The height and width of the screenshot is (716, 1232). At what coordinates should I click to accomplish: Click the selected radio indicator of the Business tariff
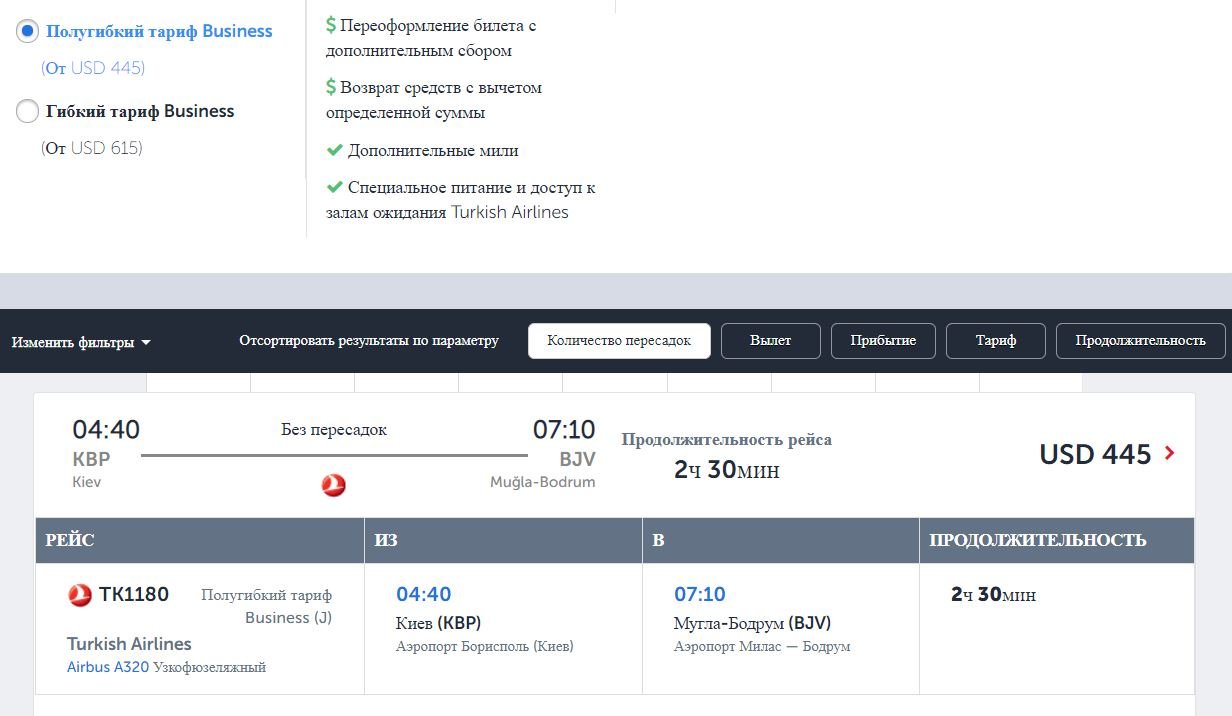click(x=27, y=31)
